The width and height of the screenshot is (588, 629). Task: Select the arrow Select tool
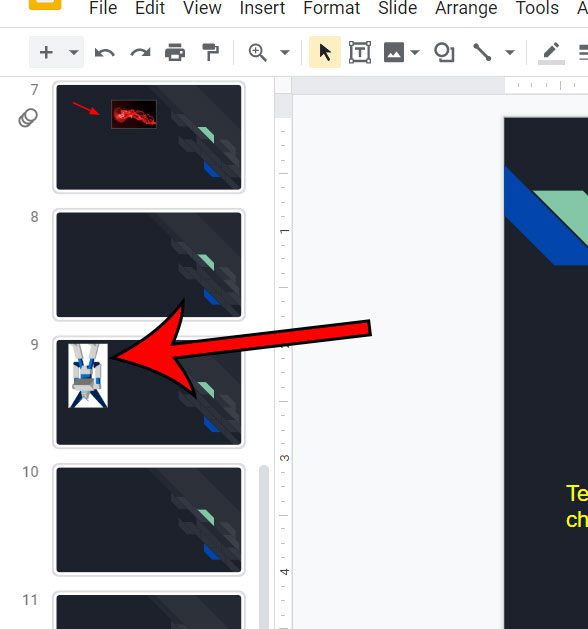[x=325, y=52]
